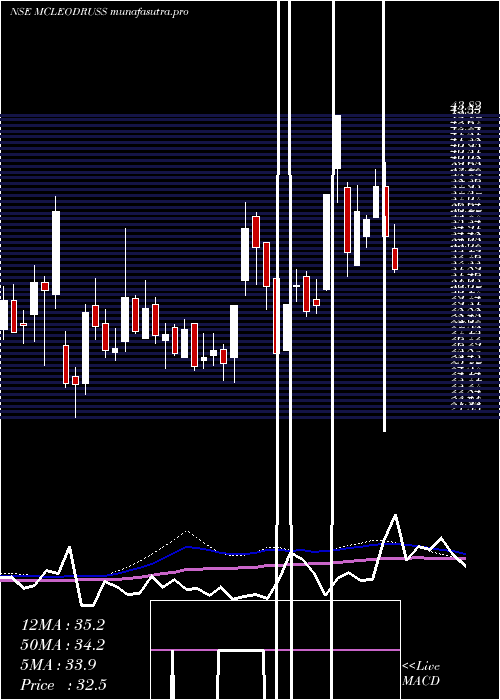Click the last red candlestick on the right

395,259
